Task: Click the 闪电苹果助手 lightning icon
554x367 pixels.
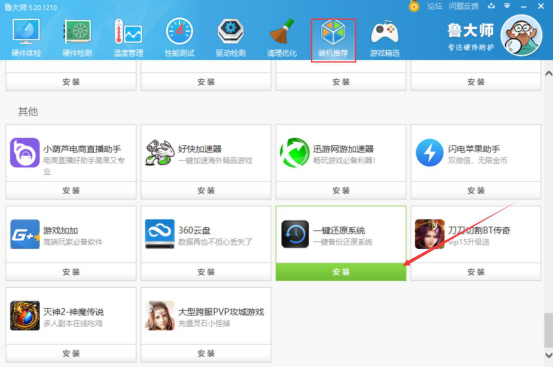Action: 429,153
